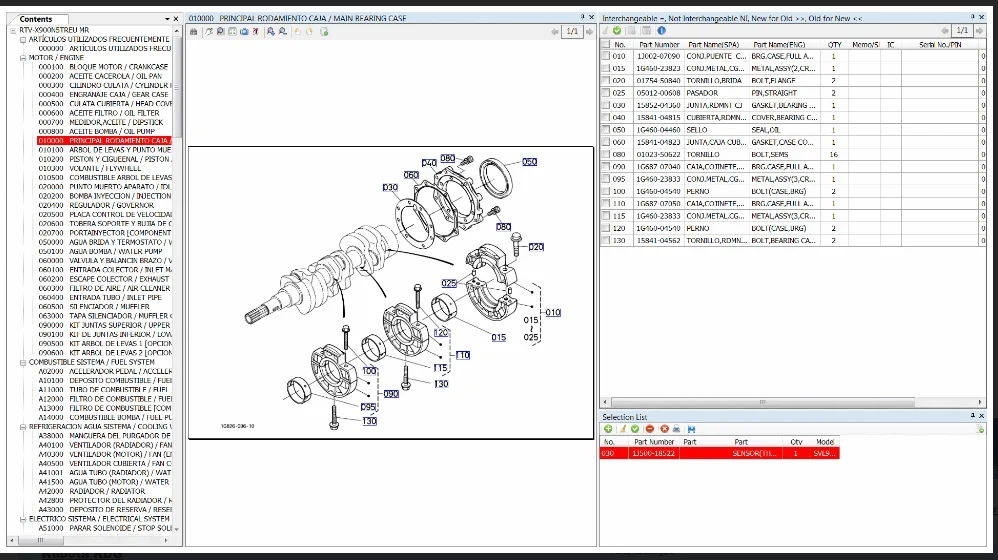Click the Part Number column header in parts table

click(x=658, y=44)
